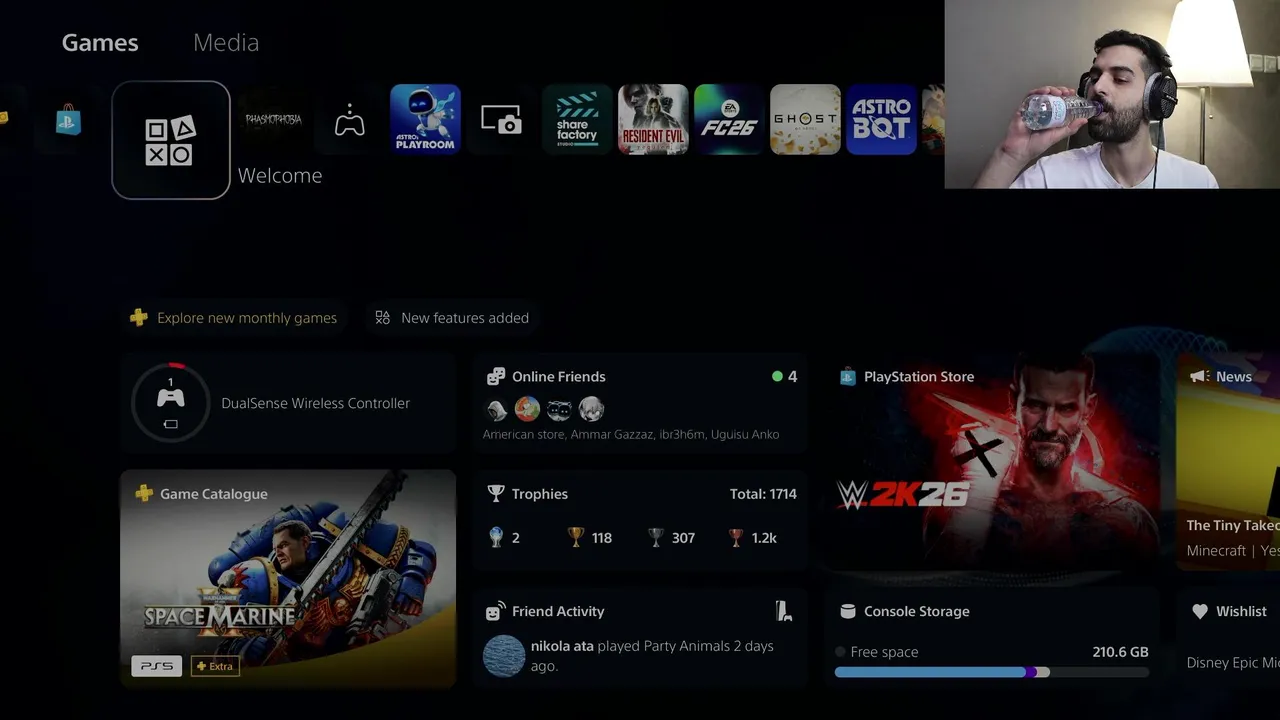Open the Friend Activity card header

(x=545, y=611)
